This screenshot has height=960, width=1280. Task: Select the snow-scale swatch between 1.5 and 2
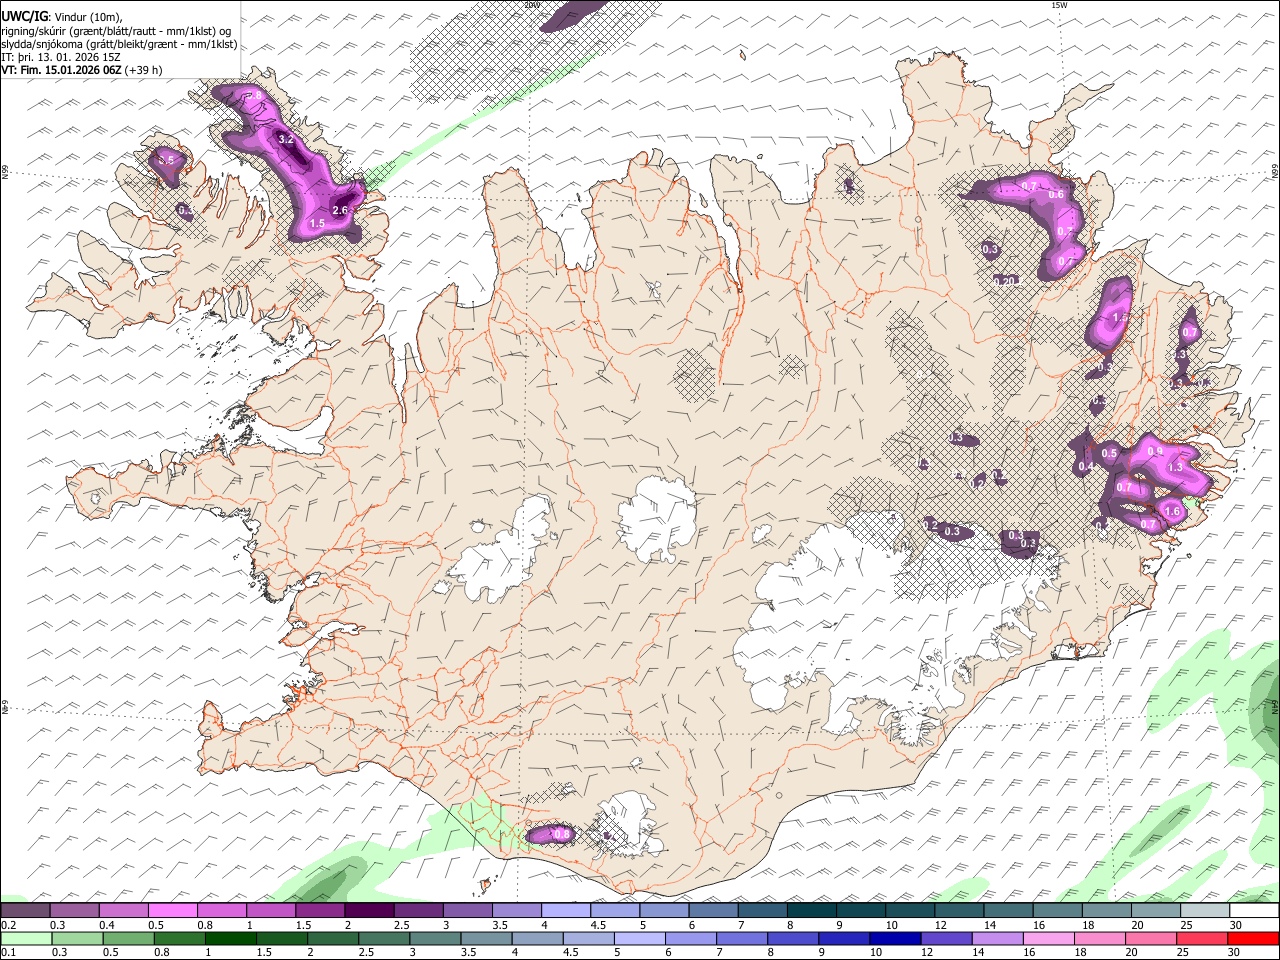(320, 910)
